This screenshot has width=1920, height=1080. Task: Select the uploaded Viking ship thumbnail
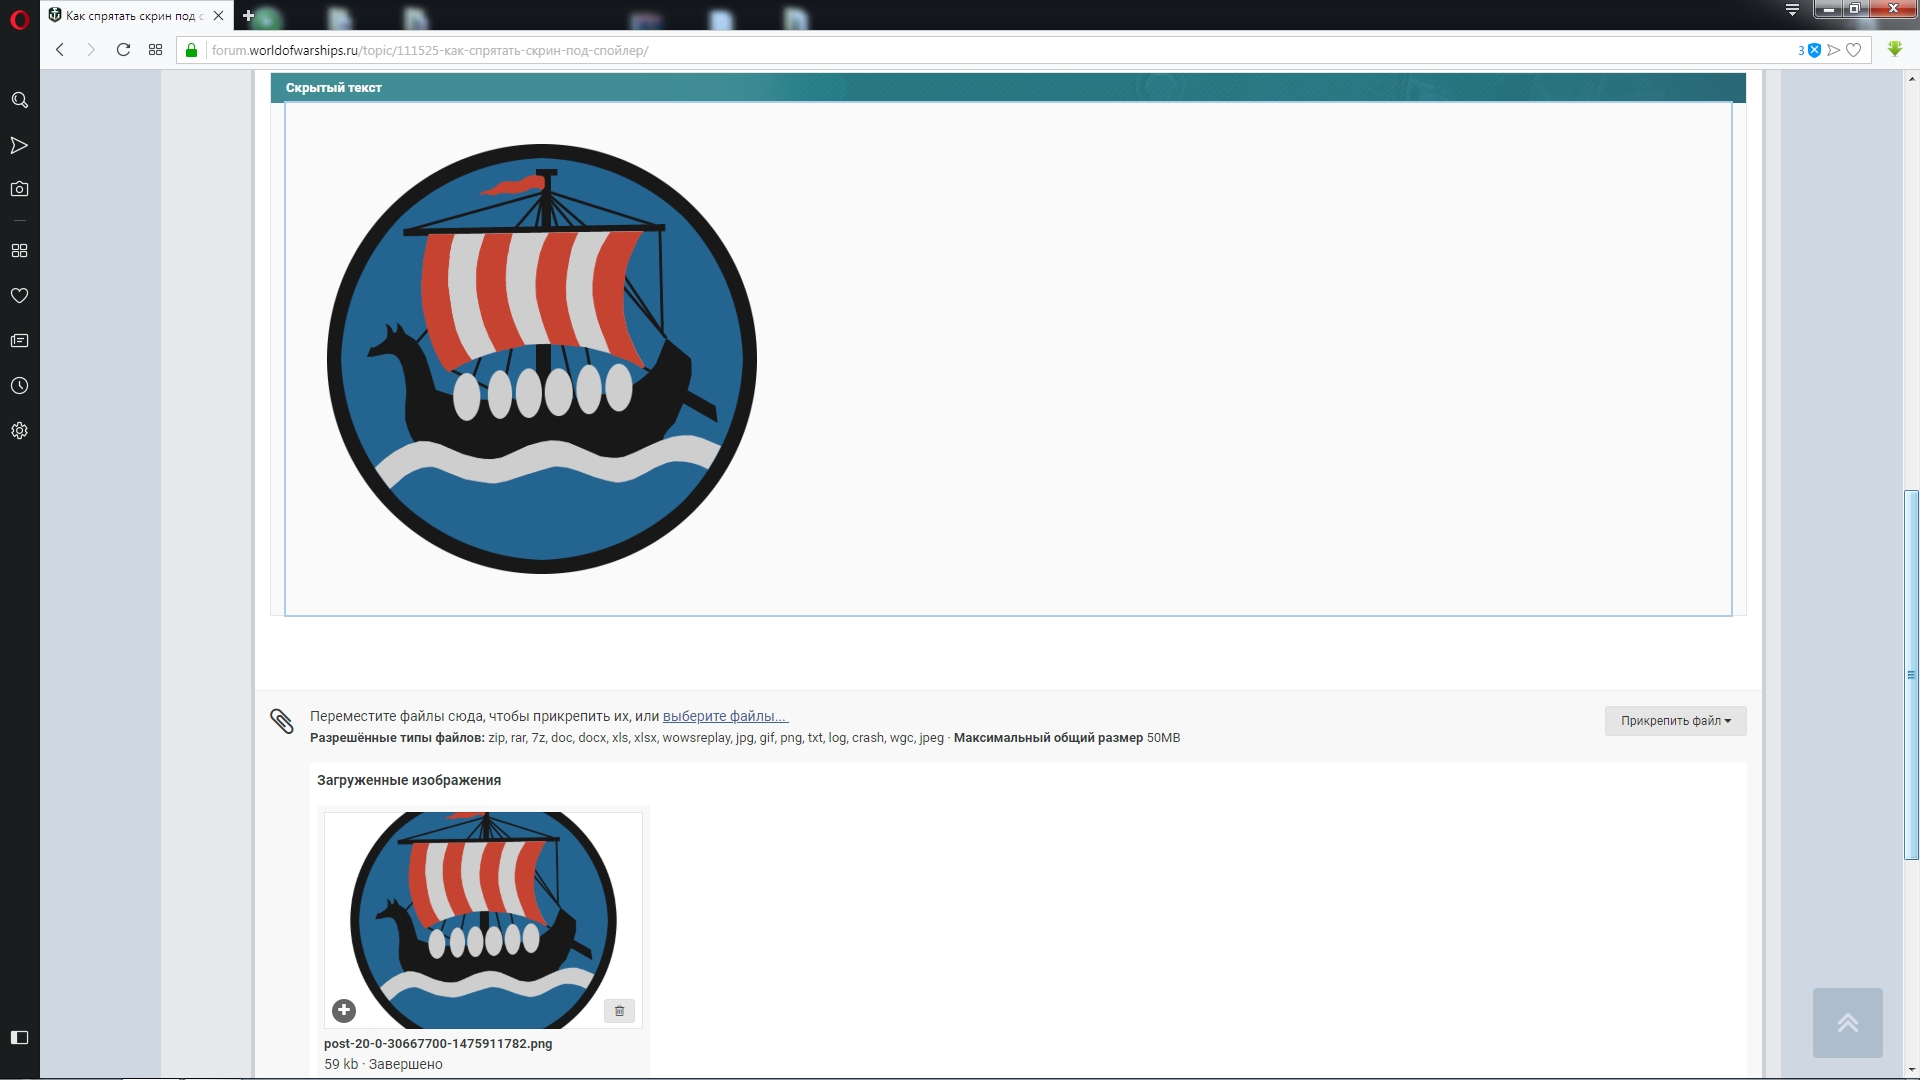[x=483, y=920]
